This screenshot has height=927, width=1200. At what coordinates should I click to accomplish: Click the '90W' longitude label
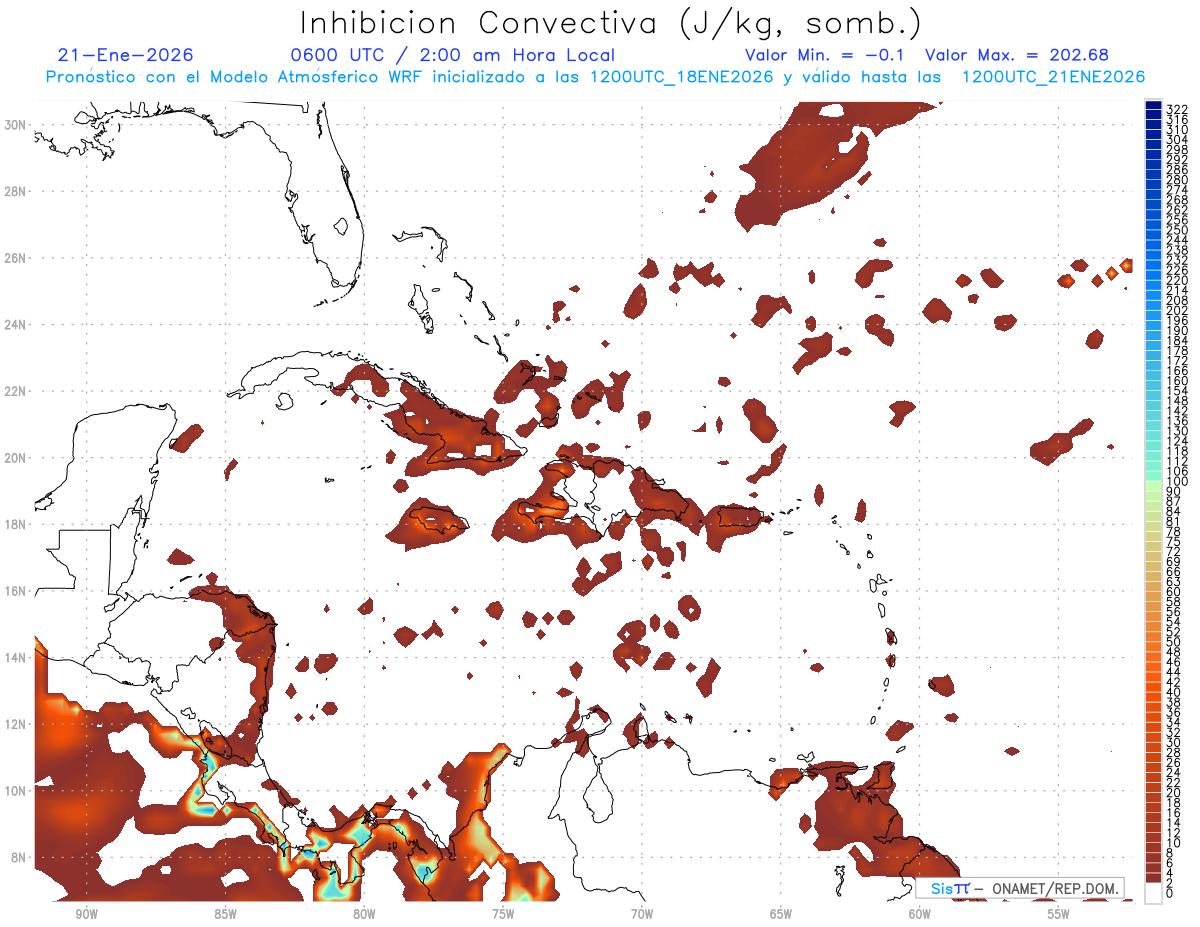click(86, 915)
